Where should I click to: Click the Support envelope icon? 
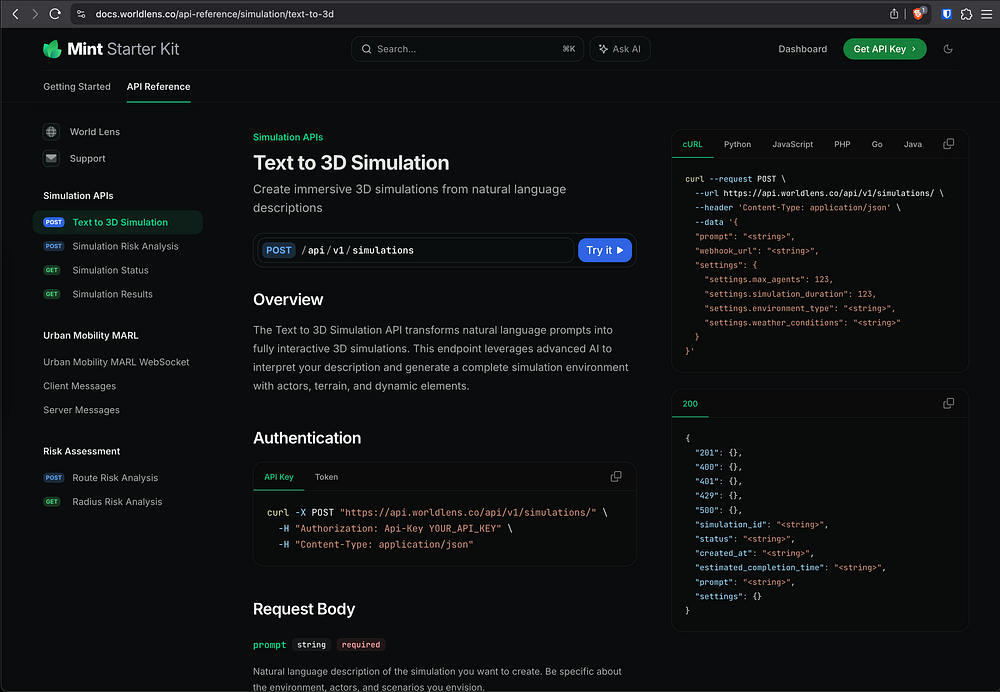click(x=52, y=158)
